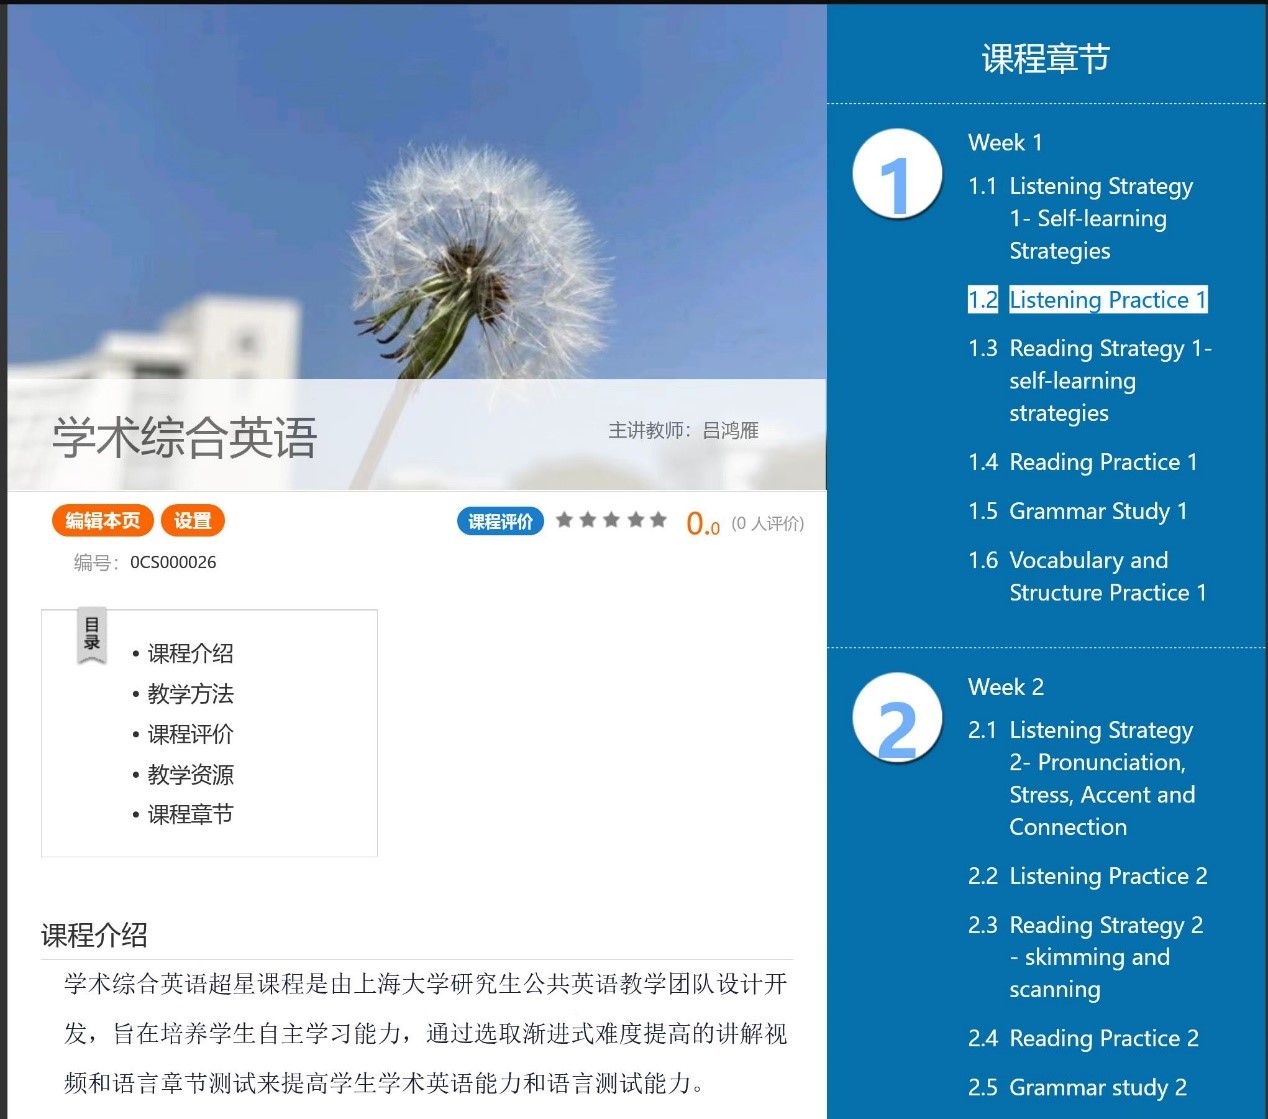Click the dandelion course cover image
This screenshot has height=1119, width=1268.
coord(416,200)
